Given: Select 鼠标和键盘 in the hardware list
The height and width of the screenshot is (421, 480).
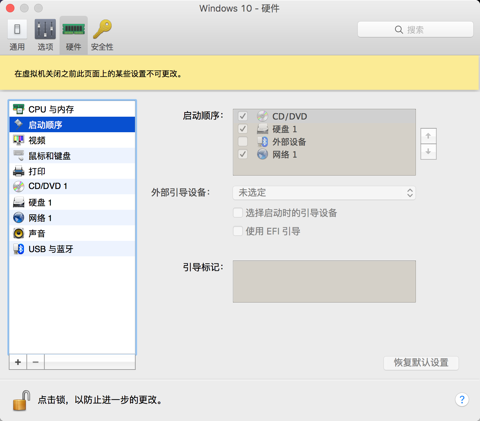Looking at the screenshot, I should 72,156.
